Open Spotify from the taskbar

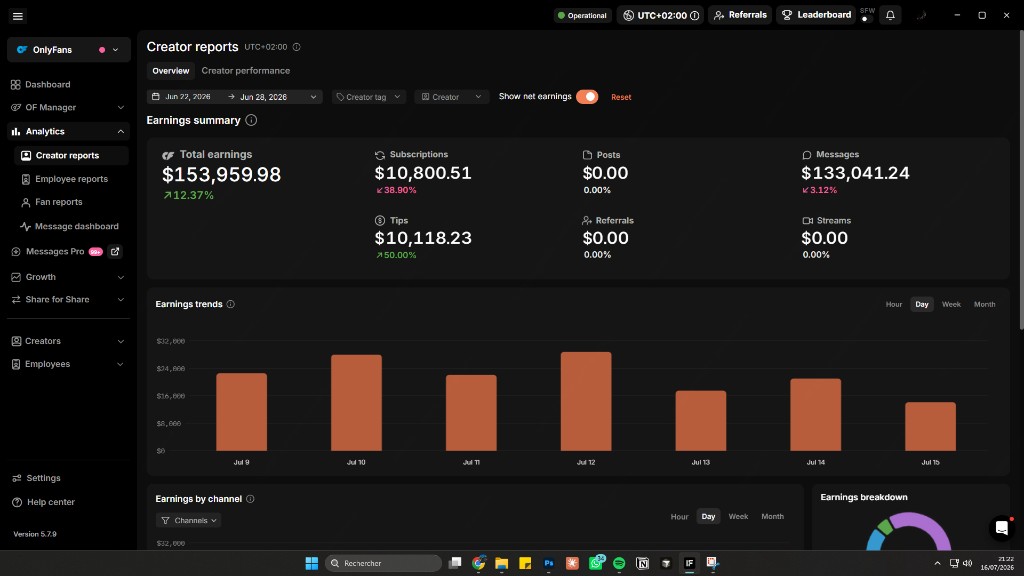(619, 563)
